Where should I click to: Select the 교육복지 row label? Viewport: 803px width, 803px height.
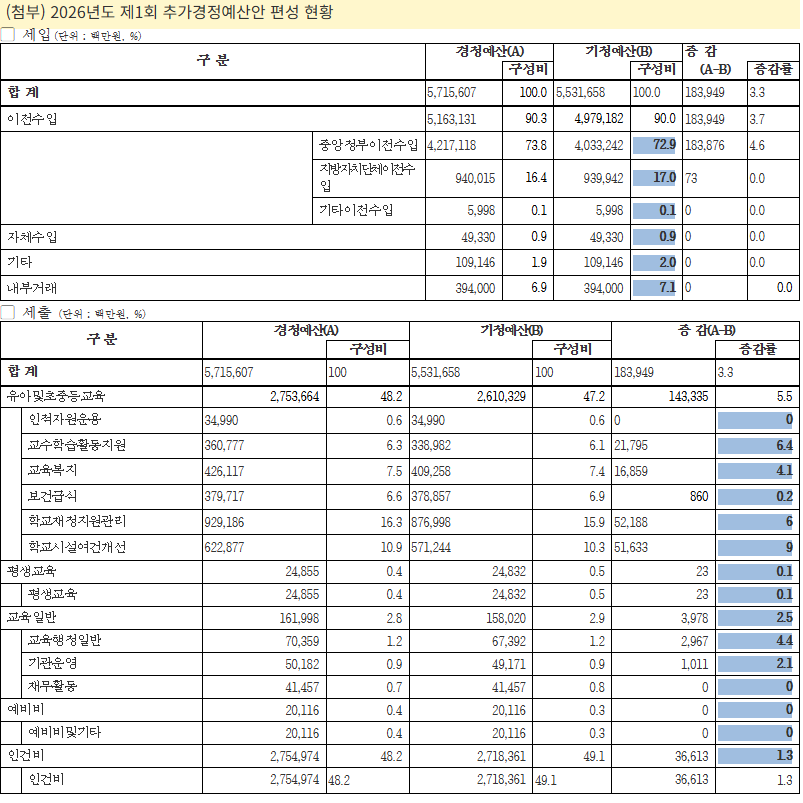[x=56, y=470]
